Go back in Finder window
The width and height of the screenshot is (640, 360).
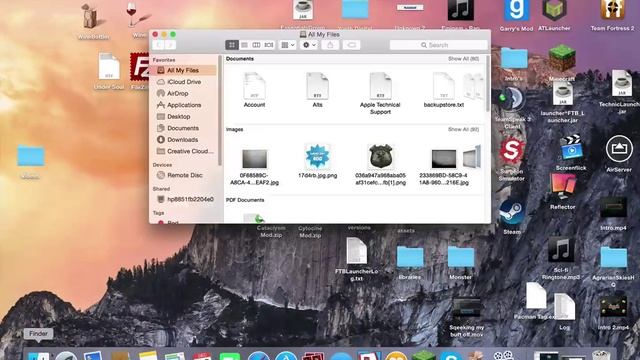pyautogui.click(x=159, y=45)
